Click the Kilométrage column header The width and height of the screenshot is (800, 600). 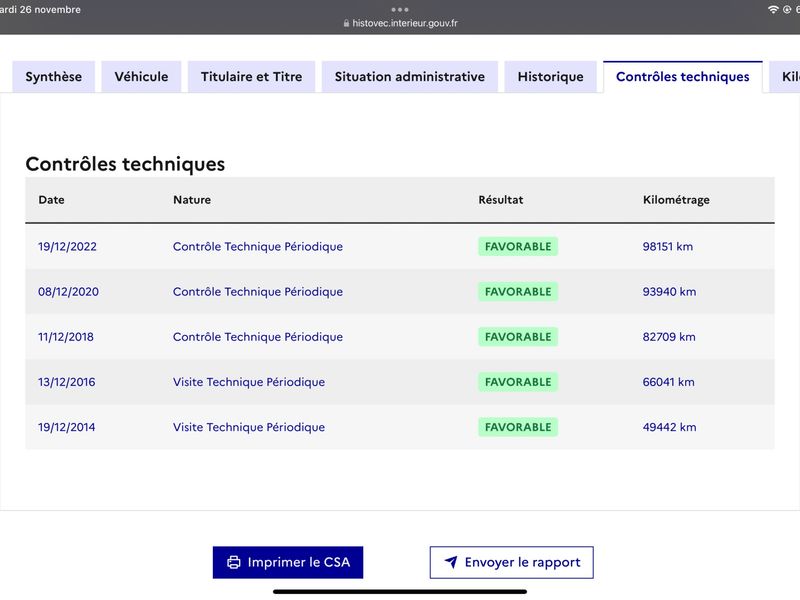(x=676, y=200)
